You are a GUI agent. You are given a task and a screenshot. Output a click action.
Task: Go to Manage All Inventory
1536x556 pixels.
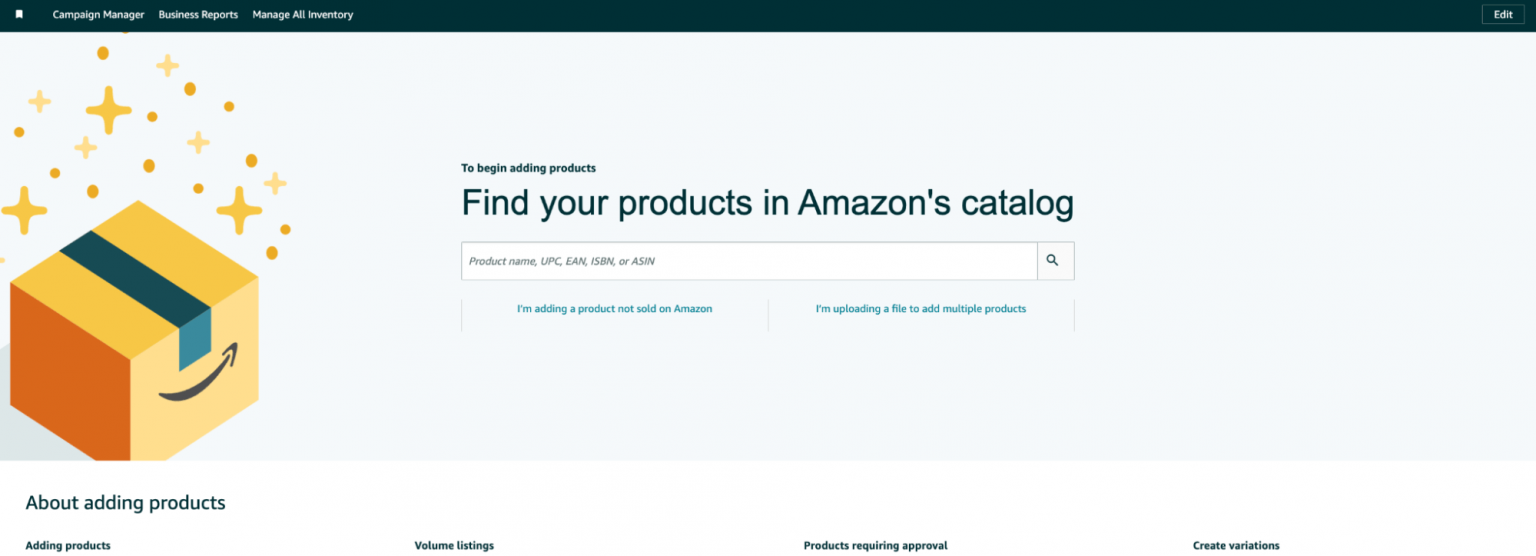tap(302, 15)
